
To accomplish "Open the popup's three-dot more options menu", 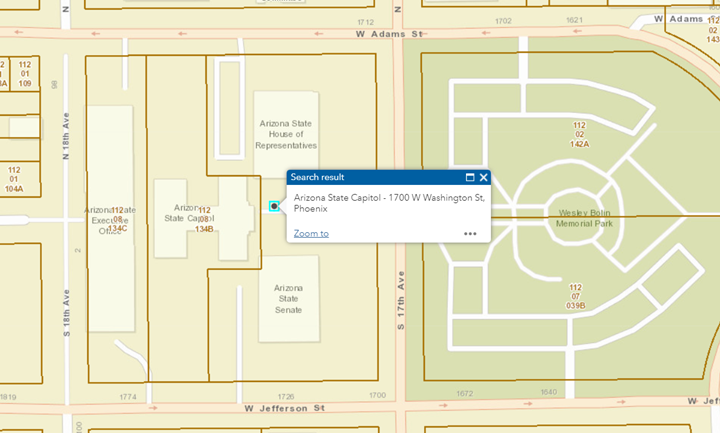I will 470,234.
